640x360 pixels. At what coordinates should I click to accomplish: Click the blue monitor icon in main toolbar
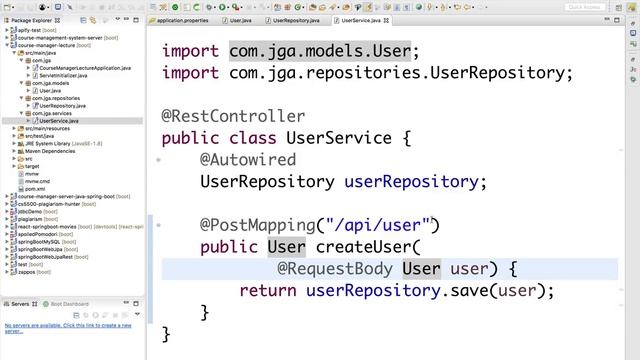coord(58,7)
